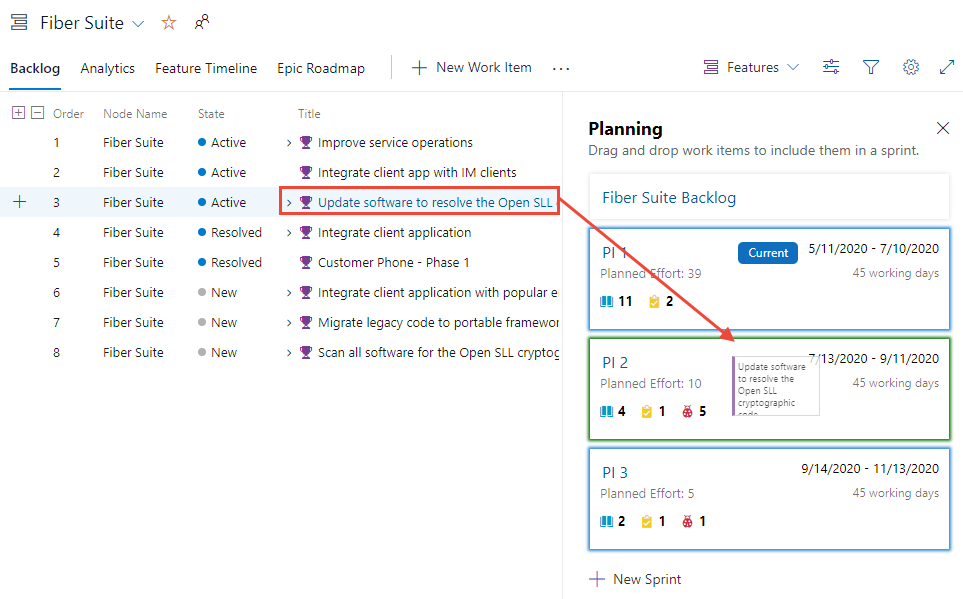Click New Work Item button
This screenshot has width=963, height=599.
[472, 68]
